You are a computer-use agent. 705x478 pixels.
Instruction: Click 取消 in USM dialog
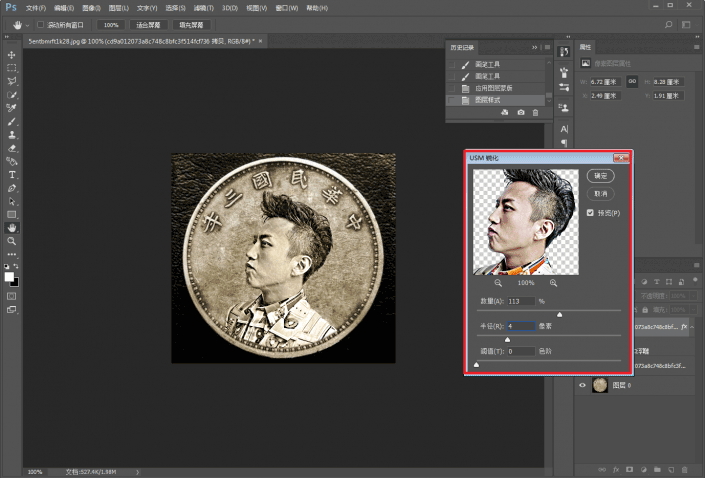click(x=601, y=194)
